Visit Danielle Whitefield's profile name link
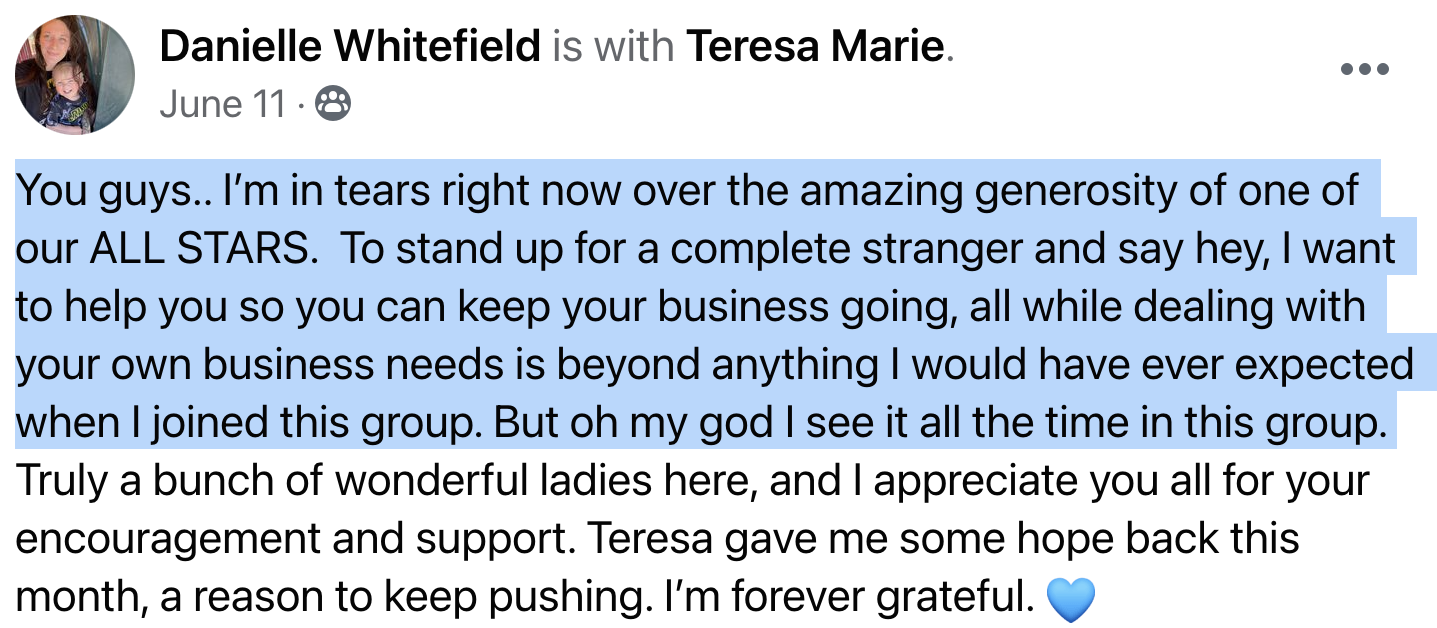 tap(350, 46)
